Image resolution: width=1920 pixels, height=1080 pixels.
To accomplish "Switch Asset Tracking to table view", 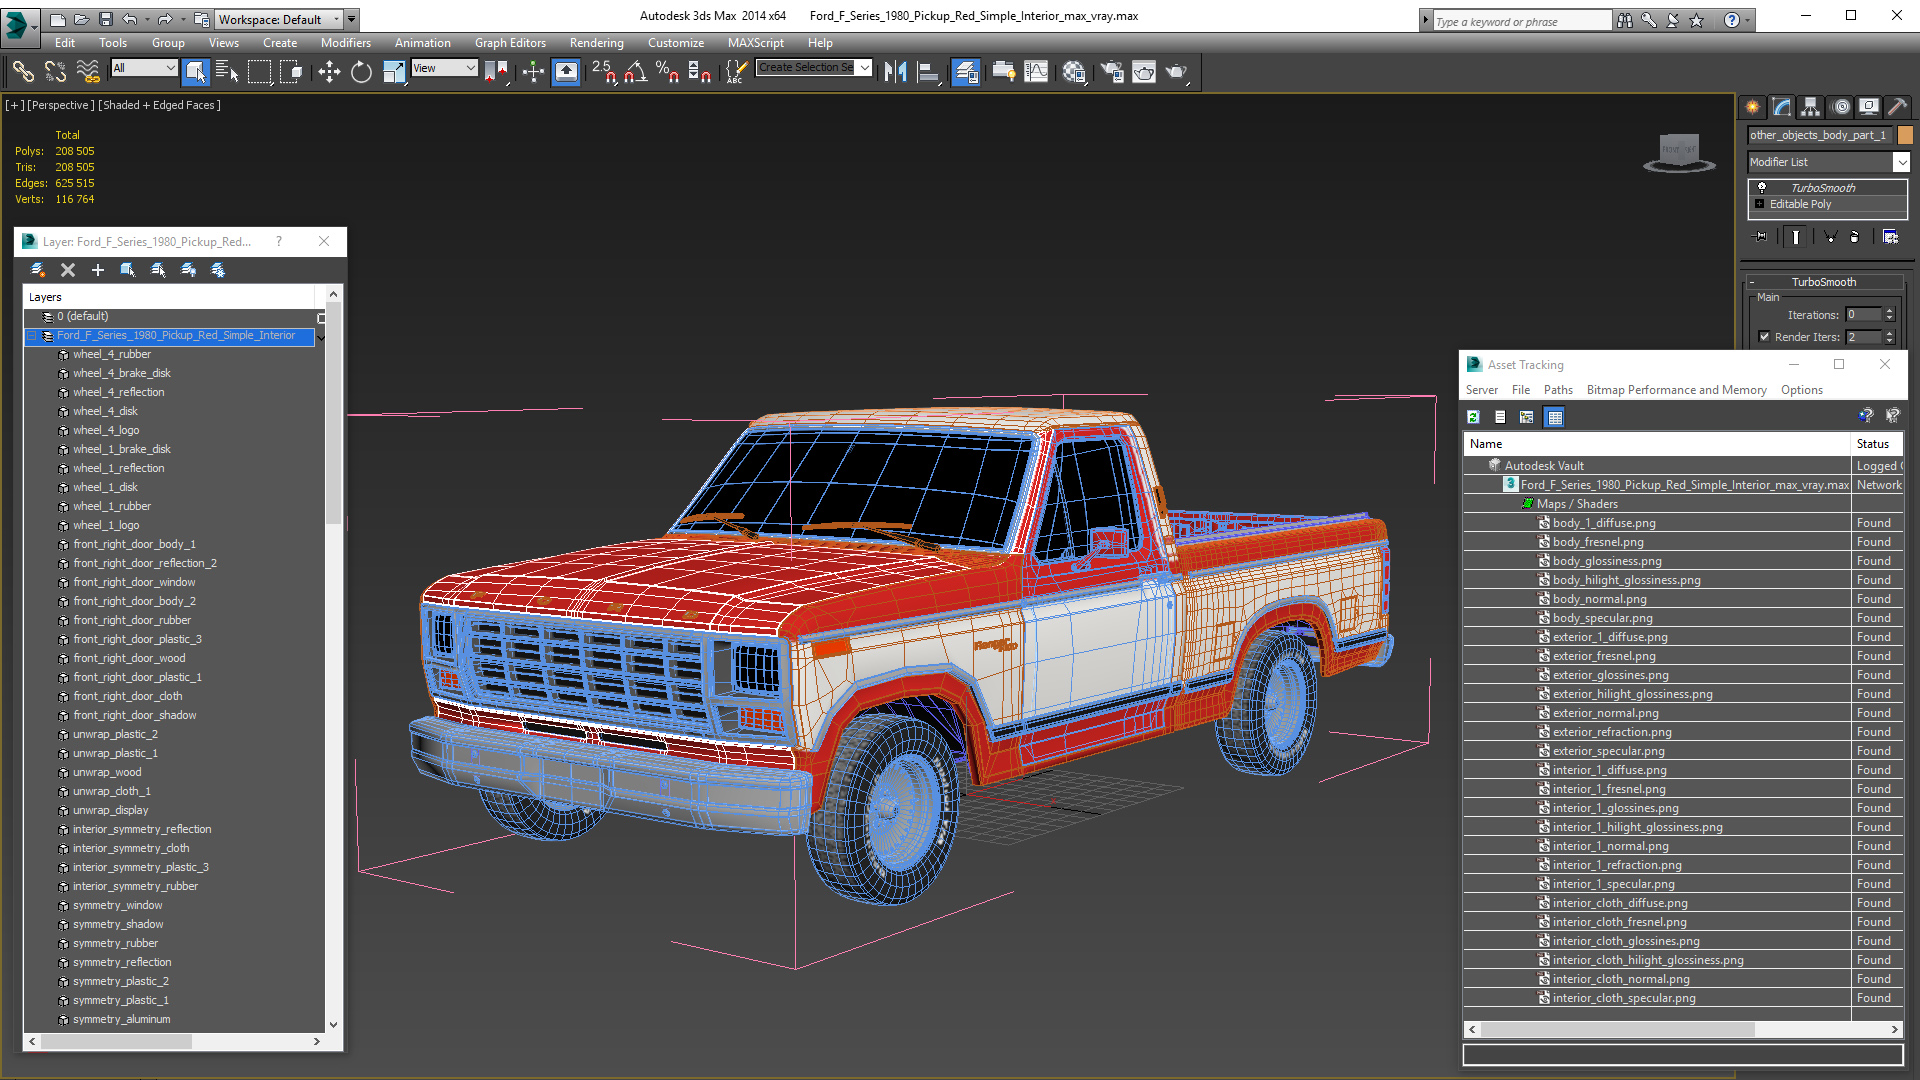I will coord(1554,417).
